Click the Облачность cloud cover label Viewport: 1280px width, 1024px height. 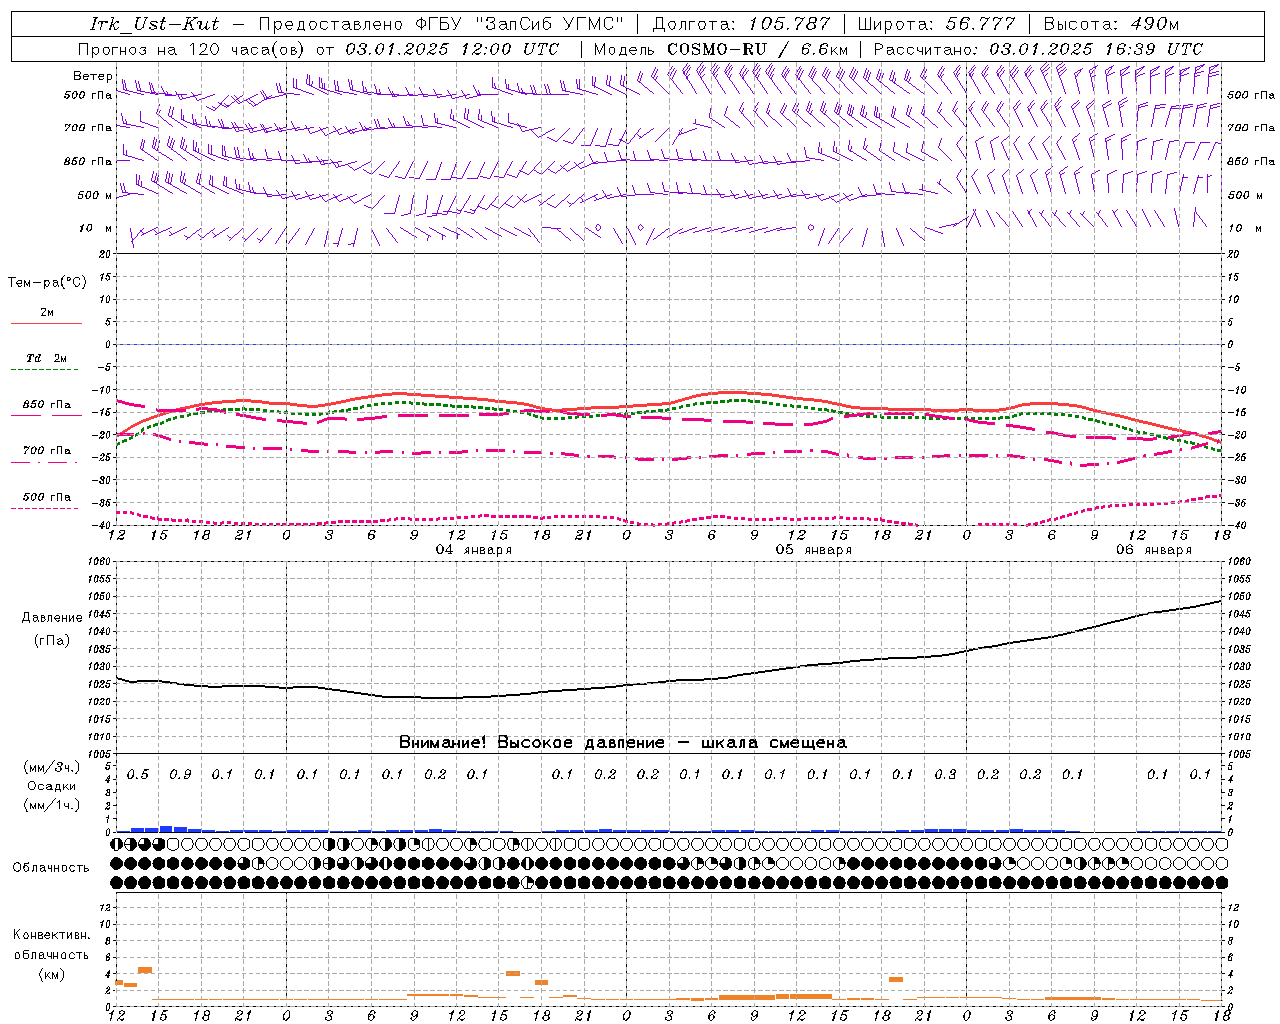(50, 868)
